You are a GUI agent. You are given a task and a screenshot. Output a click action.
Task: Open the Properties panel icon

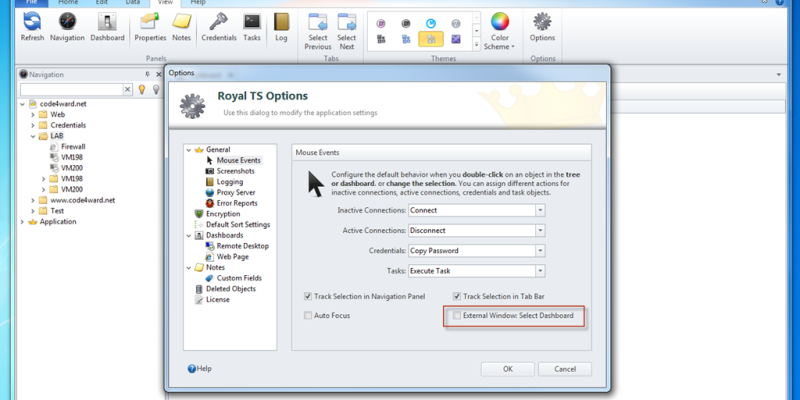coord(150,22)
